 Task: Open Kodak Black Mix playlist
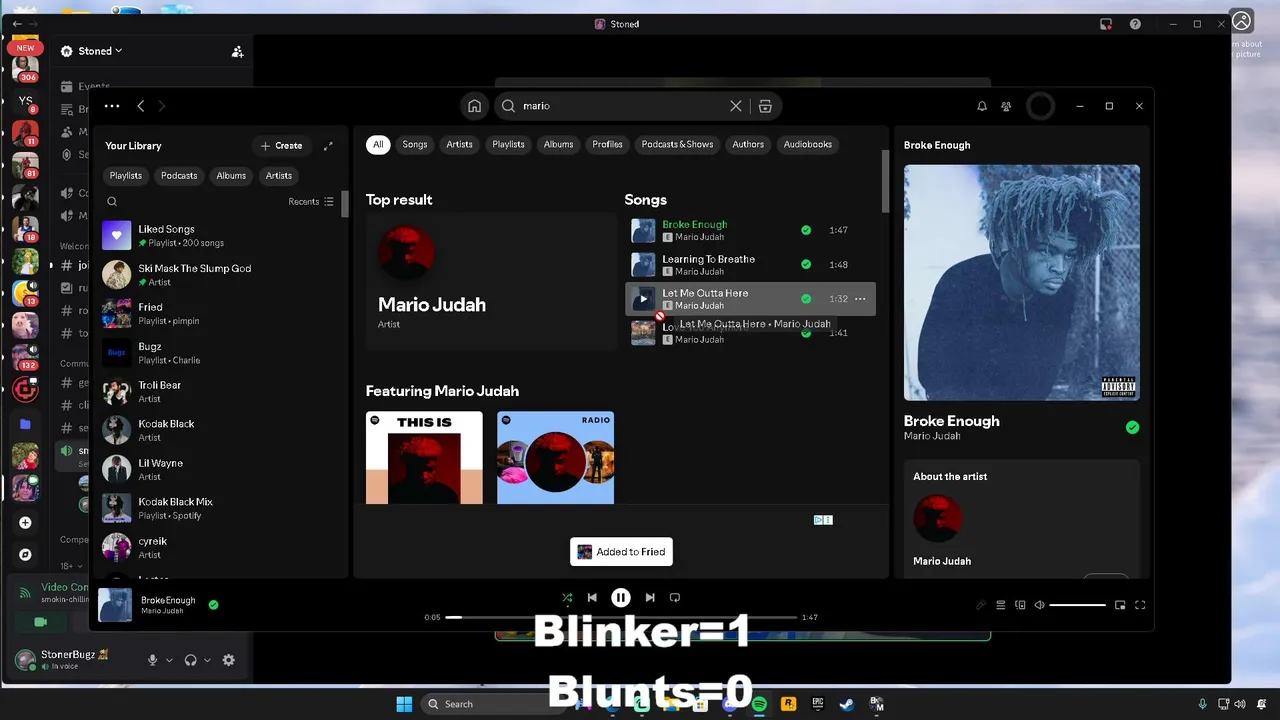click(220, 508)
